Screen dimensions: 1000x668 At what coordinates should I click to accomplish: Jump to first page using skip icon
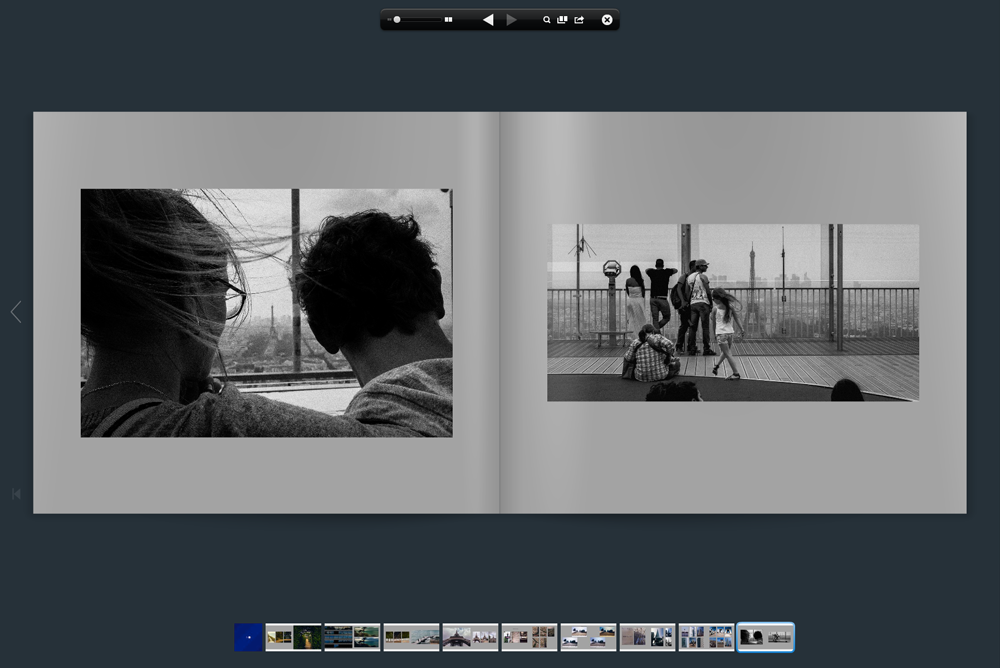16,494
